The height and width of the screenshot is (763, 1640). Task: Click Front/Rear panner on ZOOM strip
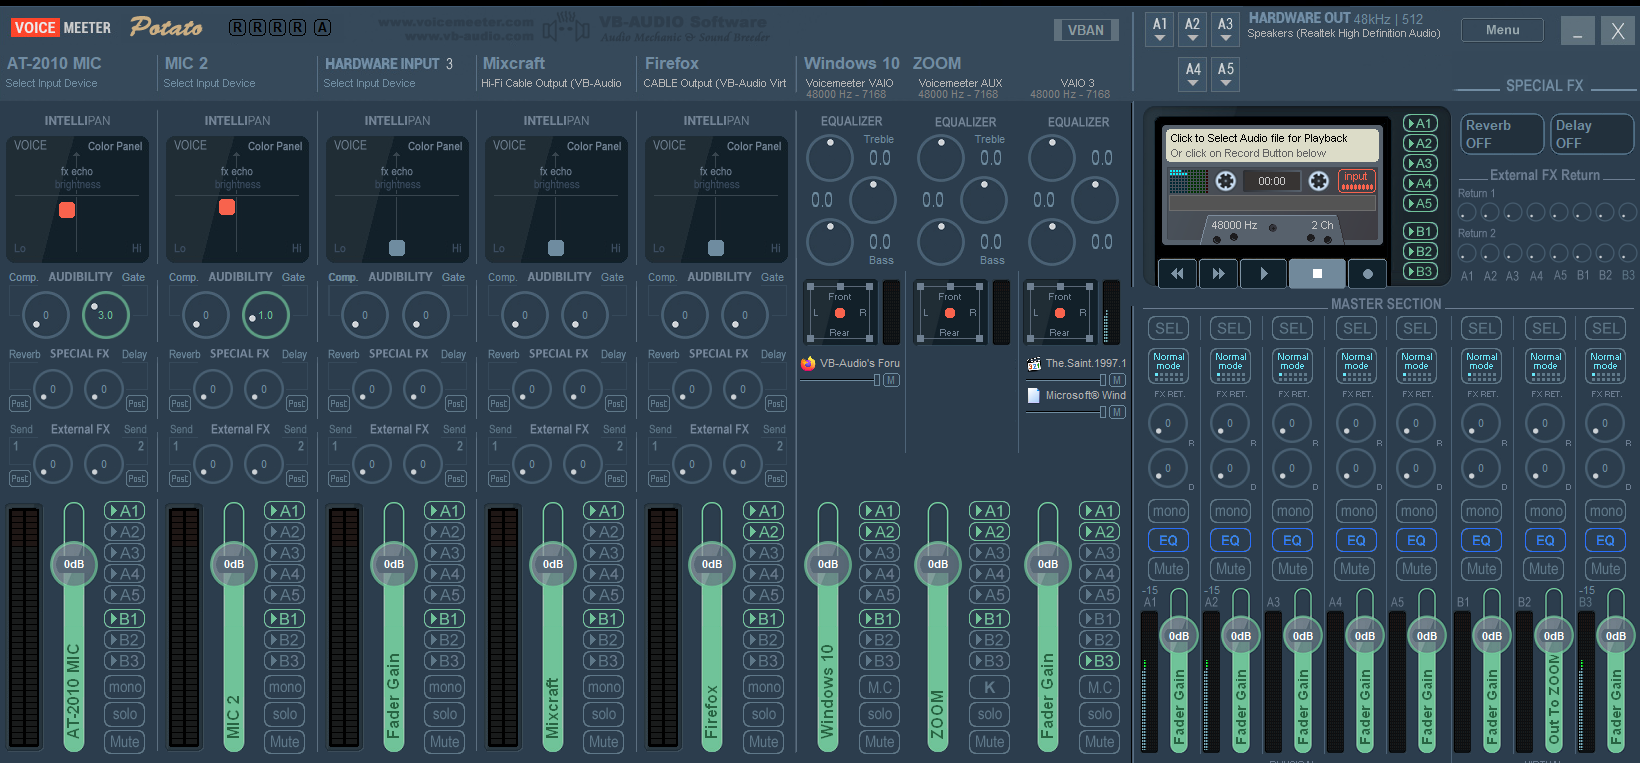(x=950, y=311)
